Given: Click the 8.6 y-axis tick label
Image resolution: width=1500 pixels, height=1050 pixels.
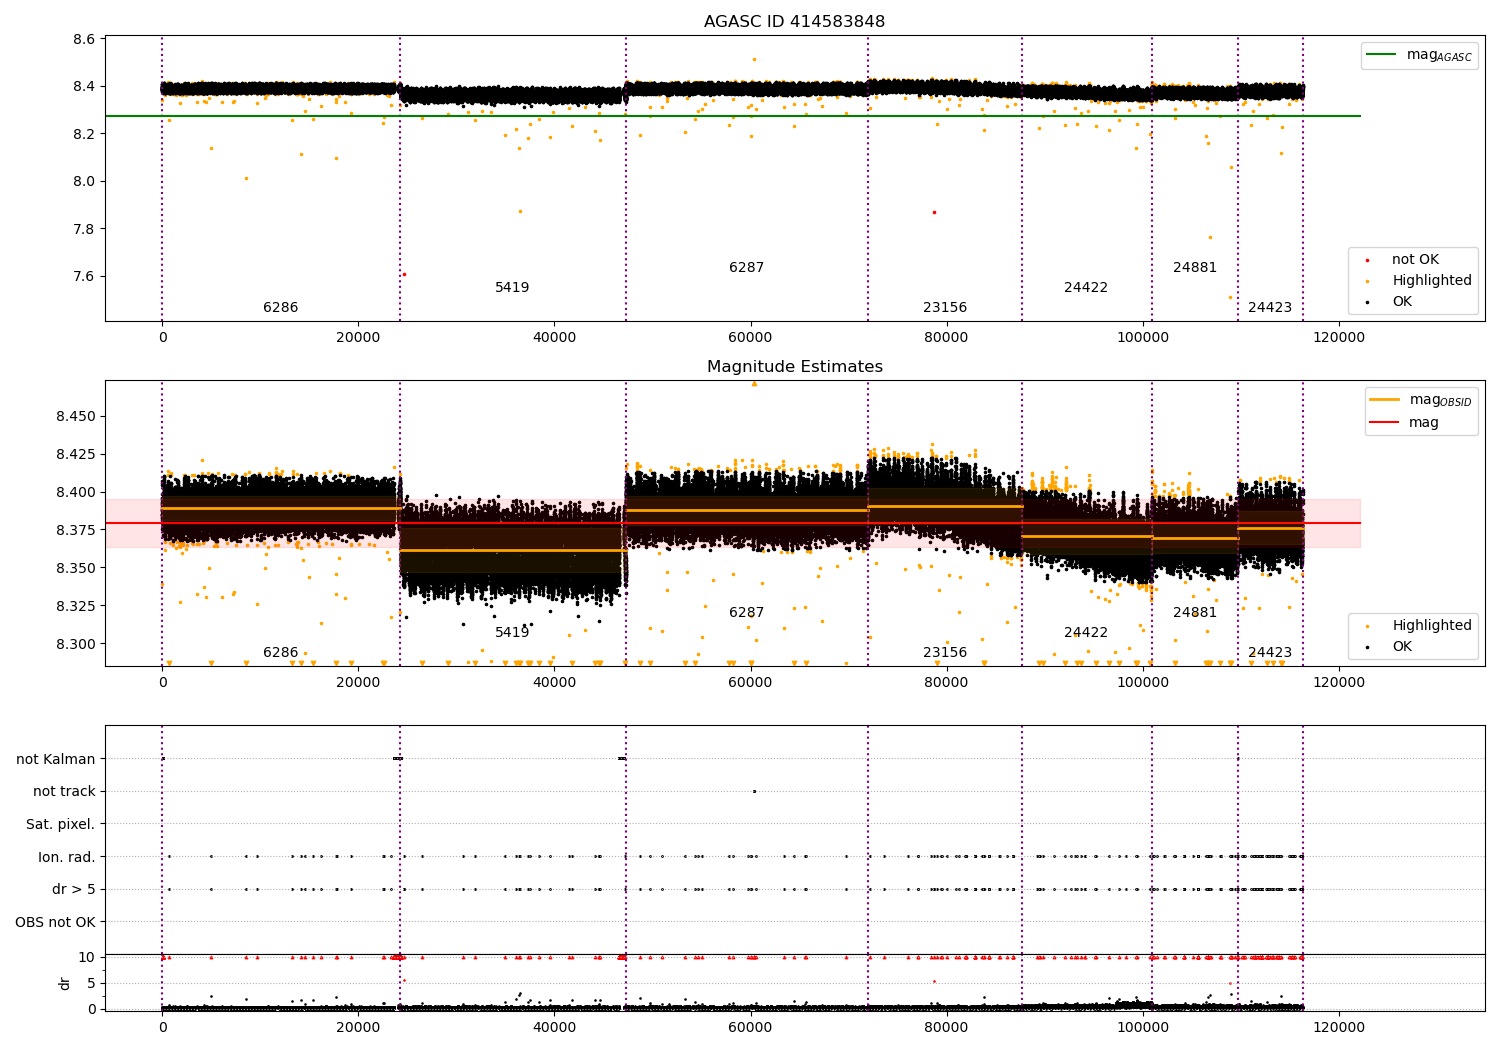Looking at the screenshot, I should click(84, 40).
